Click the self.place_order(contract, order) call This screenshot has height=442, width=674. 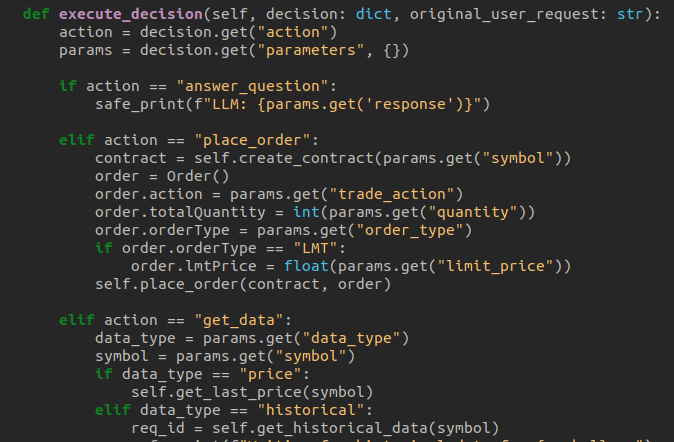[234, 284]
